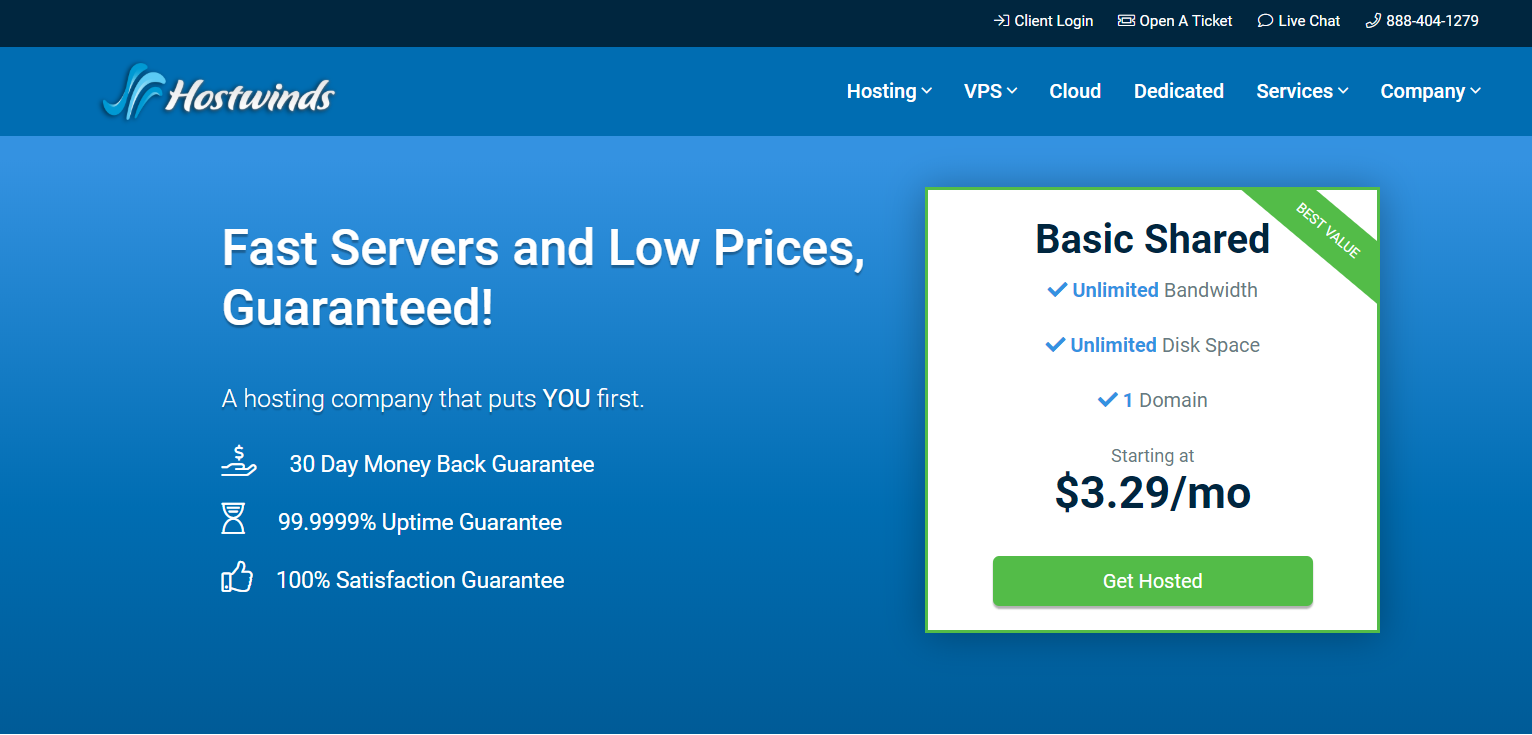Click the checkmark next to 1 Domain
1532x735 pixels.
point(1107,400)
